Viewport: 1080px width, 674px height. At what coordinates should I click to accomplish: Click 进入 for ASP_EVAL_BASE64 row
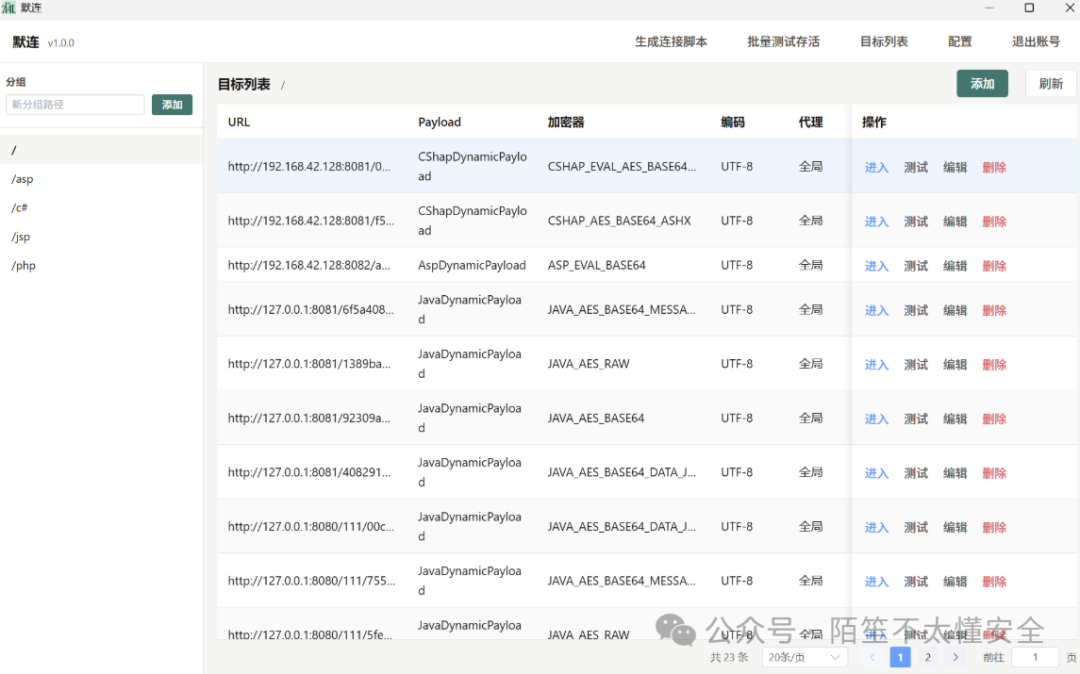[876, 266]
